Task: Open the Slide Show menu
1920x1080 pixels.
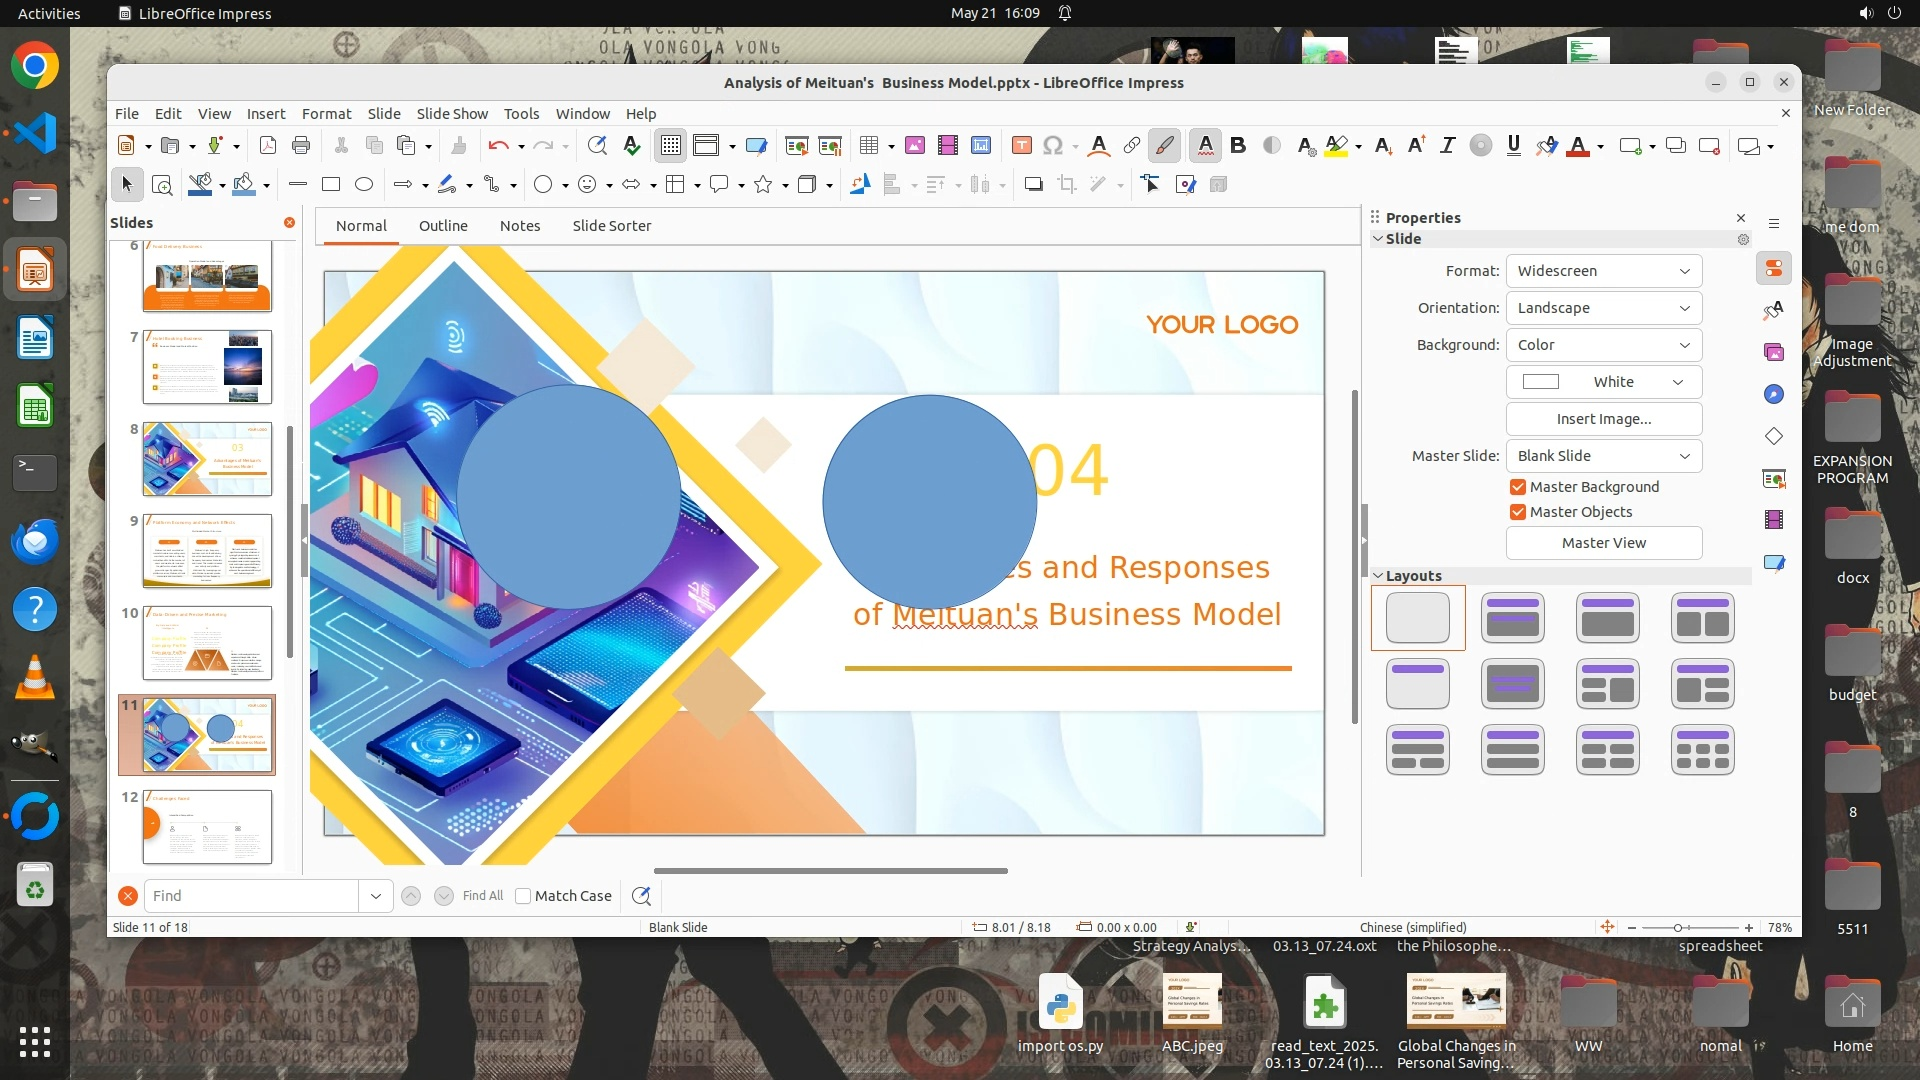Action: pos(452,114)
